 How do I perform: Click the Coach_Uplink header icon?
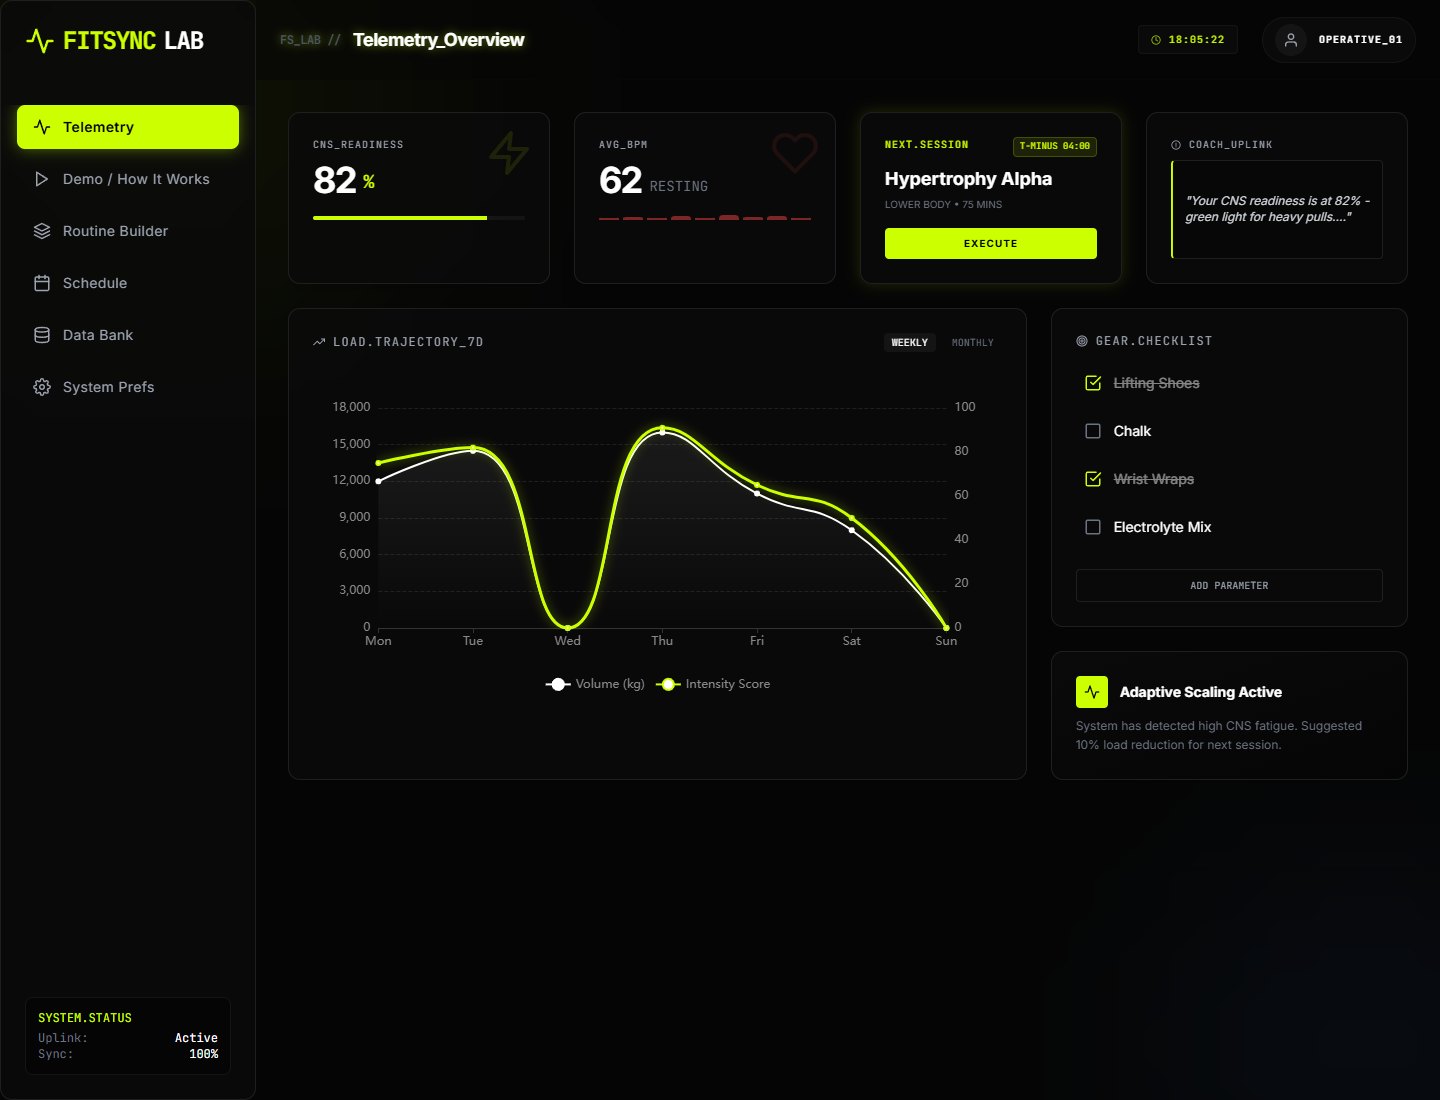(1176, 145)
